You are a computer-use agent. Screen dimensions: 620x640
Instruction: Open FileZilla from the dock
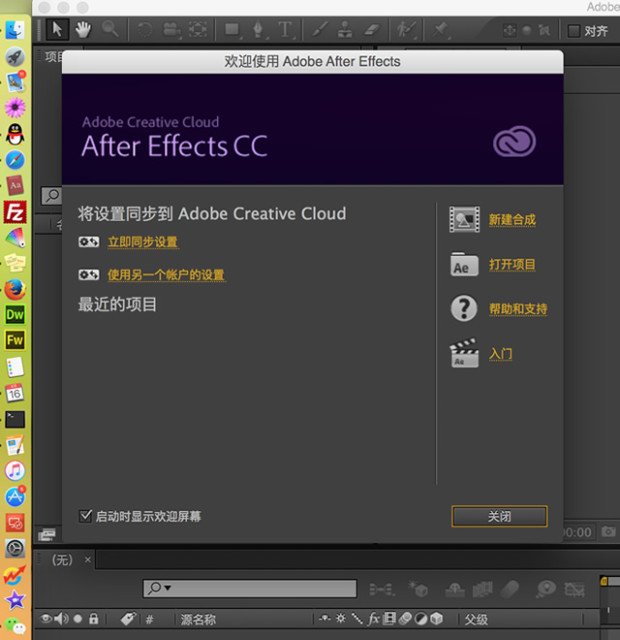coord(15,212)
